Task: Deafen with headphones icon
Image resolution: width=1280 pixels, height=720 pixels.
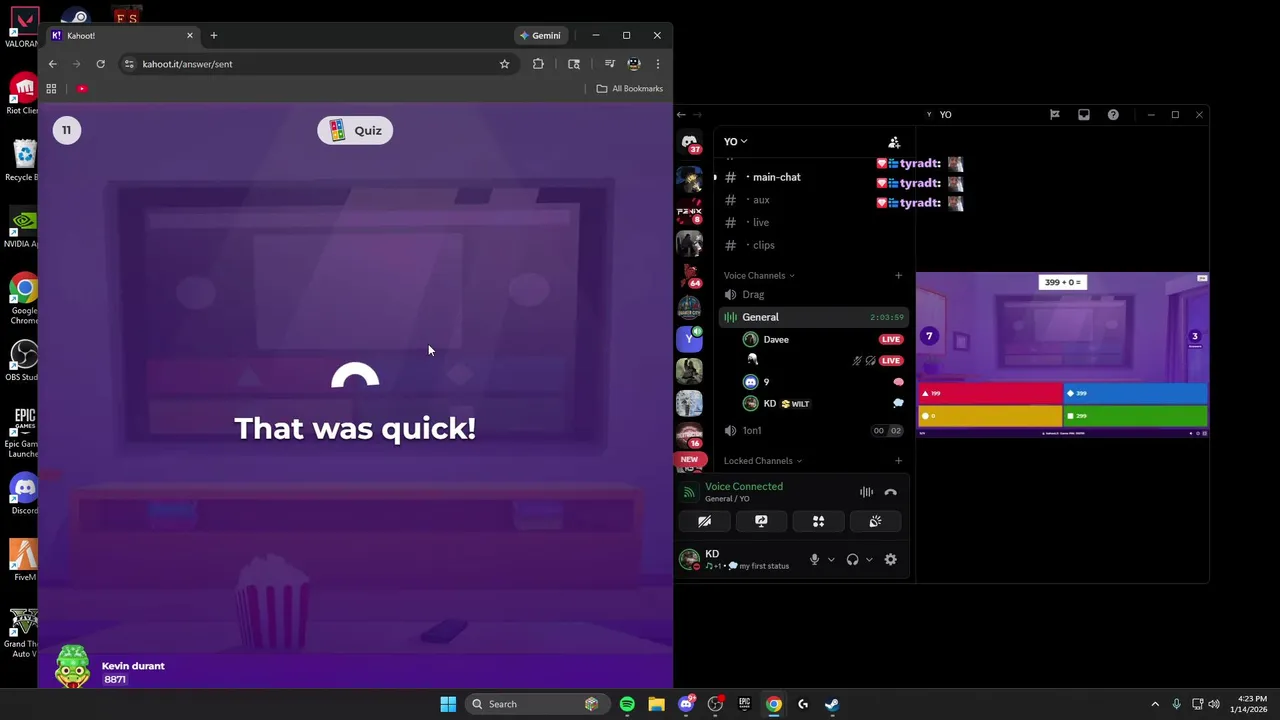Action: [852, 560]
